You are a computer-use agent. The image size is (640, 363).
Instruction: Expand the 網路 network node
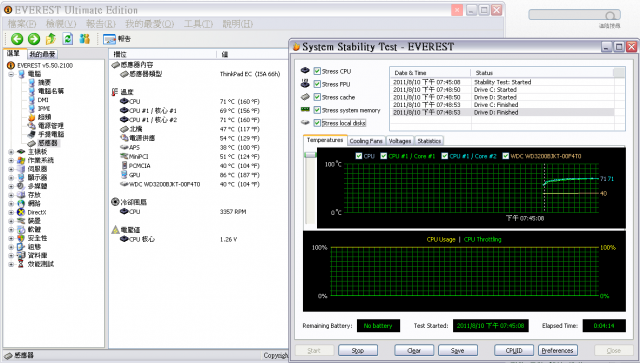[x=11, y=203]
